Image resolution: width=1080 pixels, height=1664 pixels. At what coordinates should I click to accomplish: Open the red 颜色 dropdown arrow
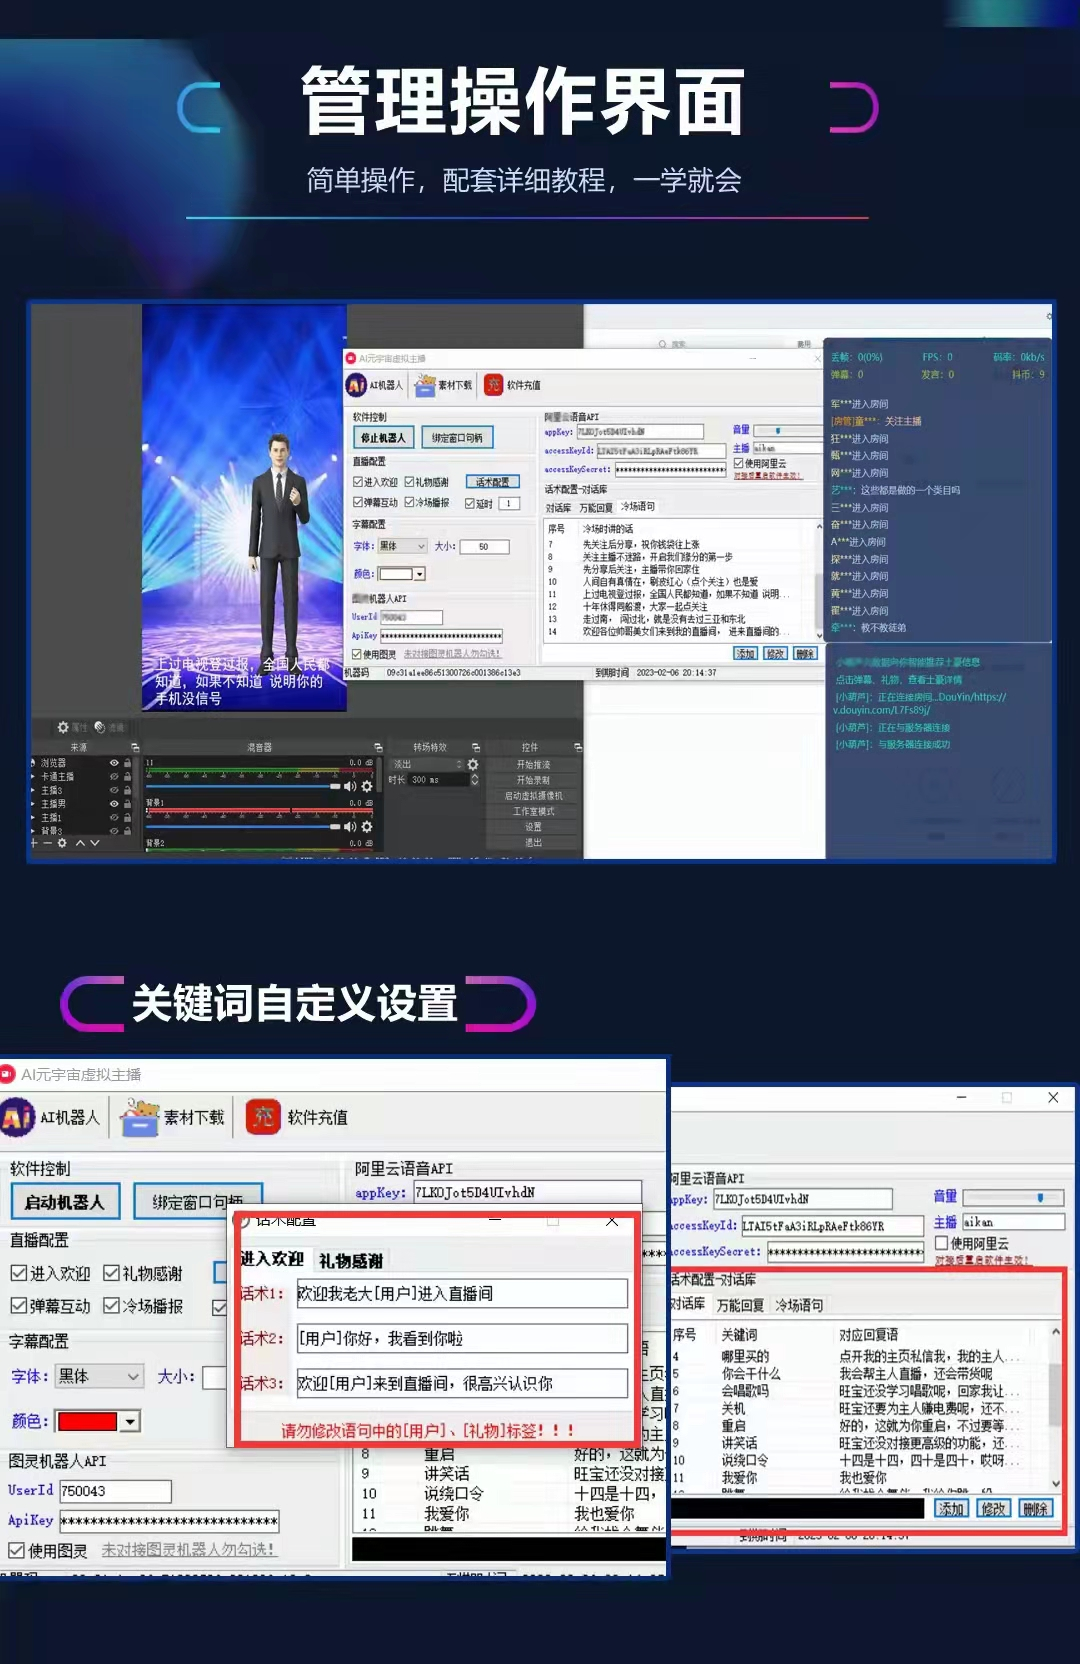tap(130, 1421)
